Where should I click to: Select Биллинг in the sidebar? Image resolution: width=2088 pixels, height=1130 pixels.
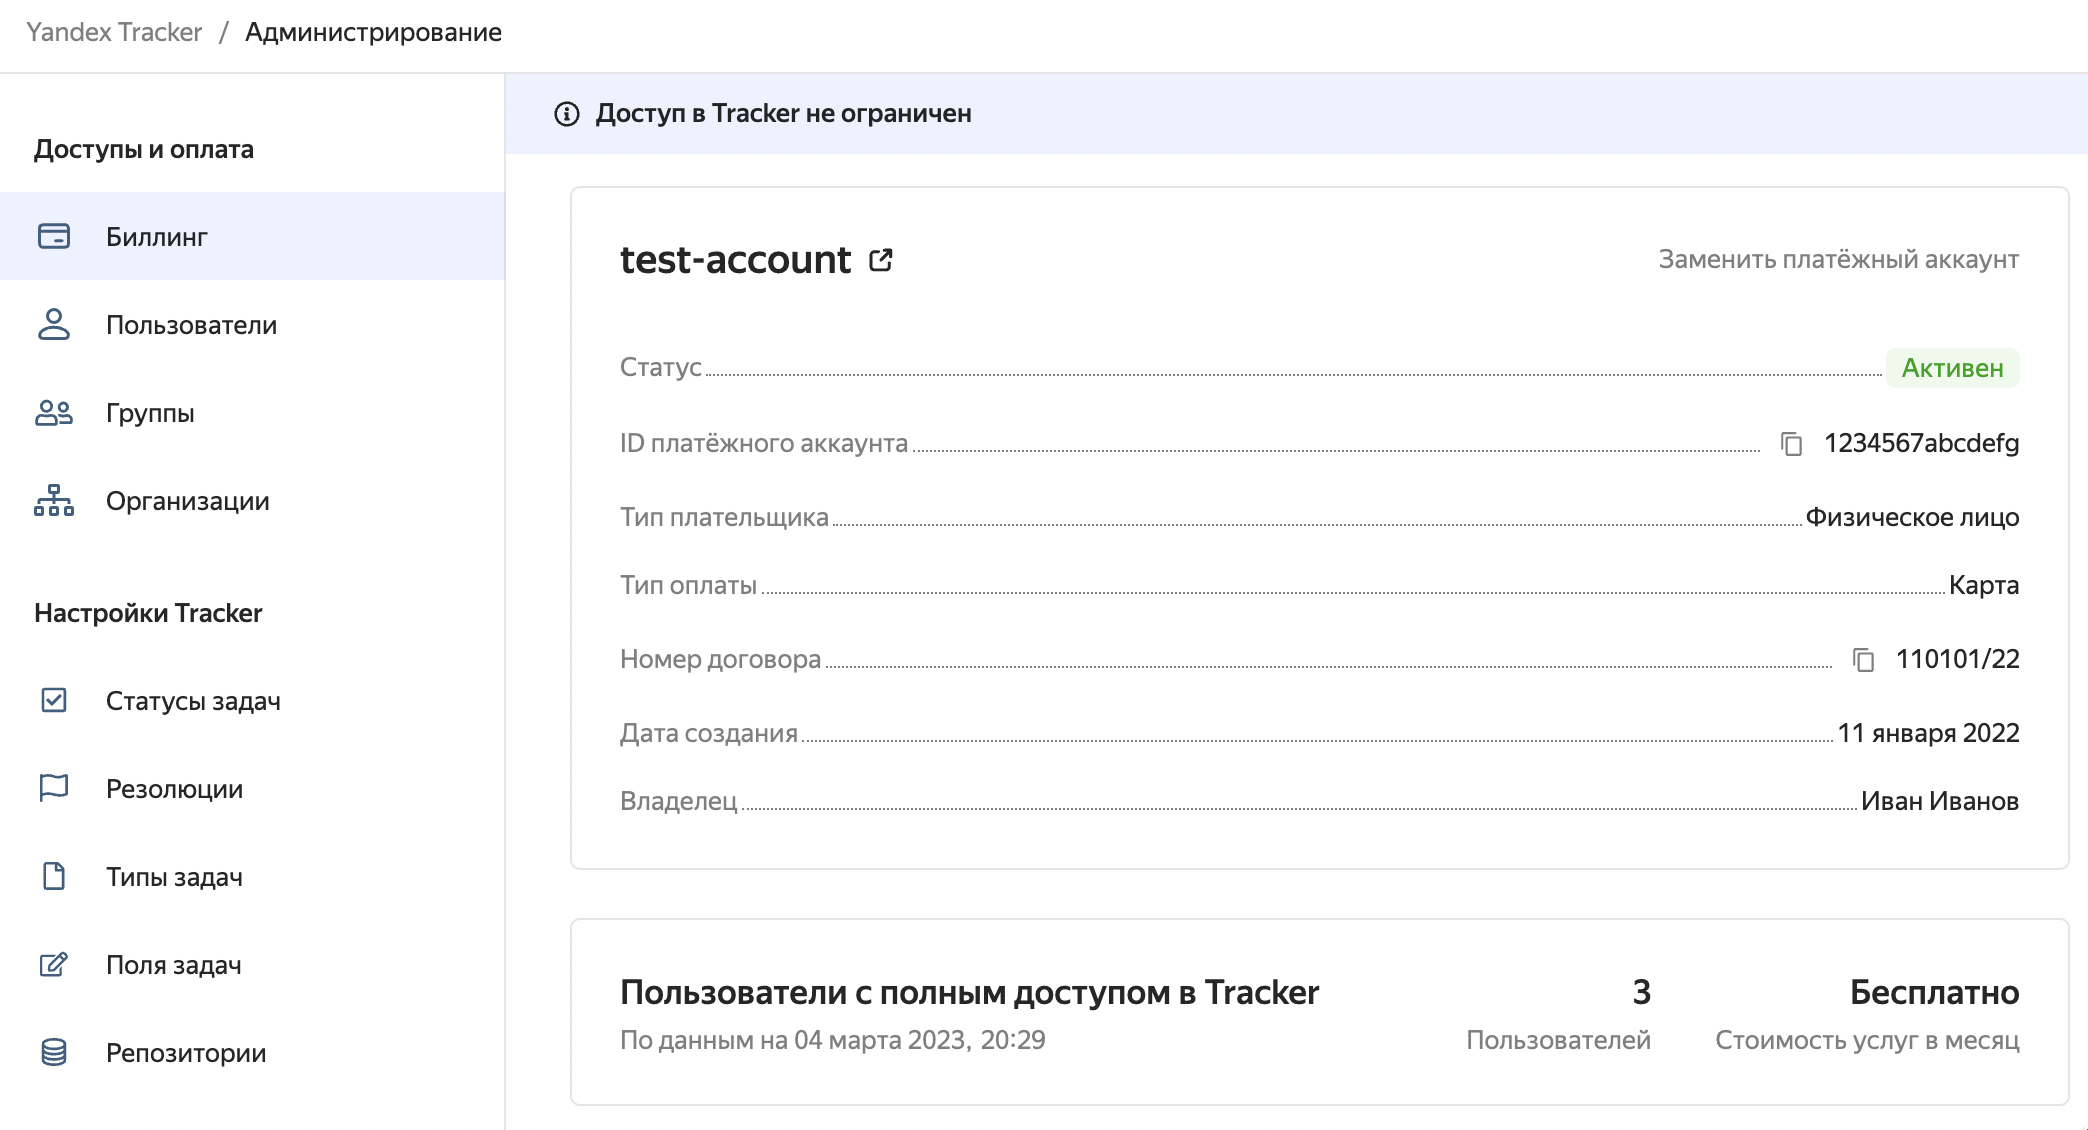[x=157, y=237]
